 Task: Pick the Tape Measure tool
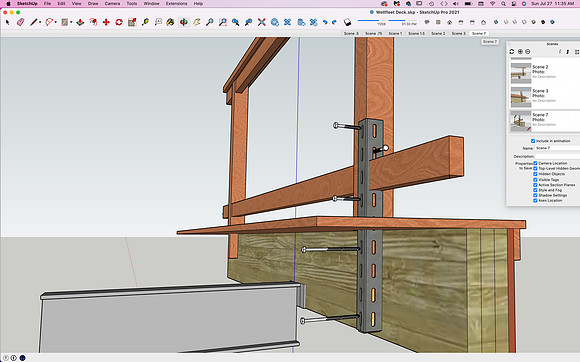(x=145, y=23)
